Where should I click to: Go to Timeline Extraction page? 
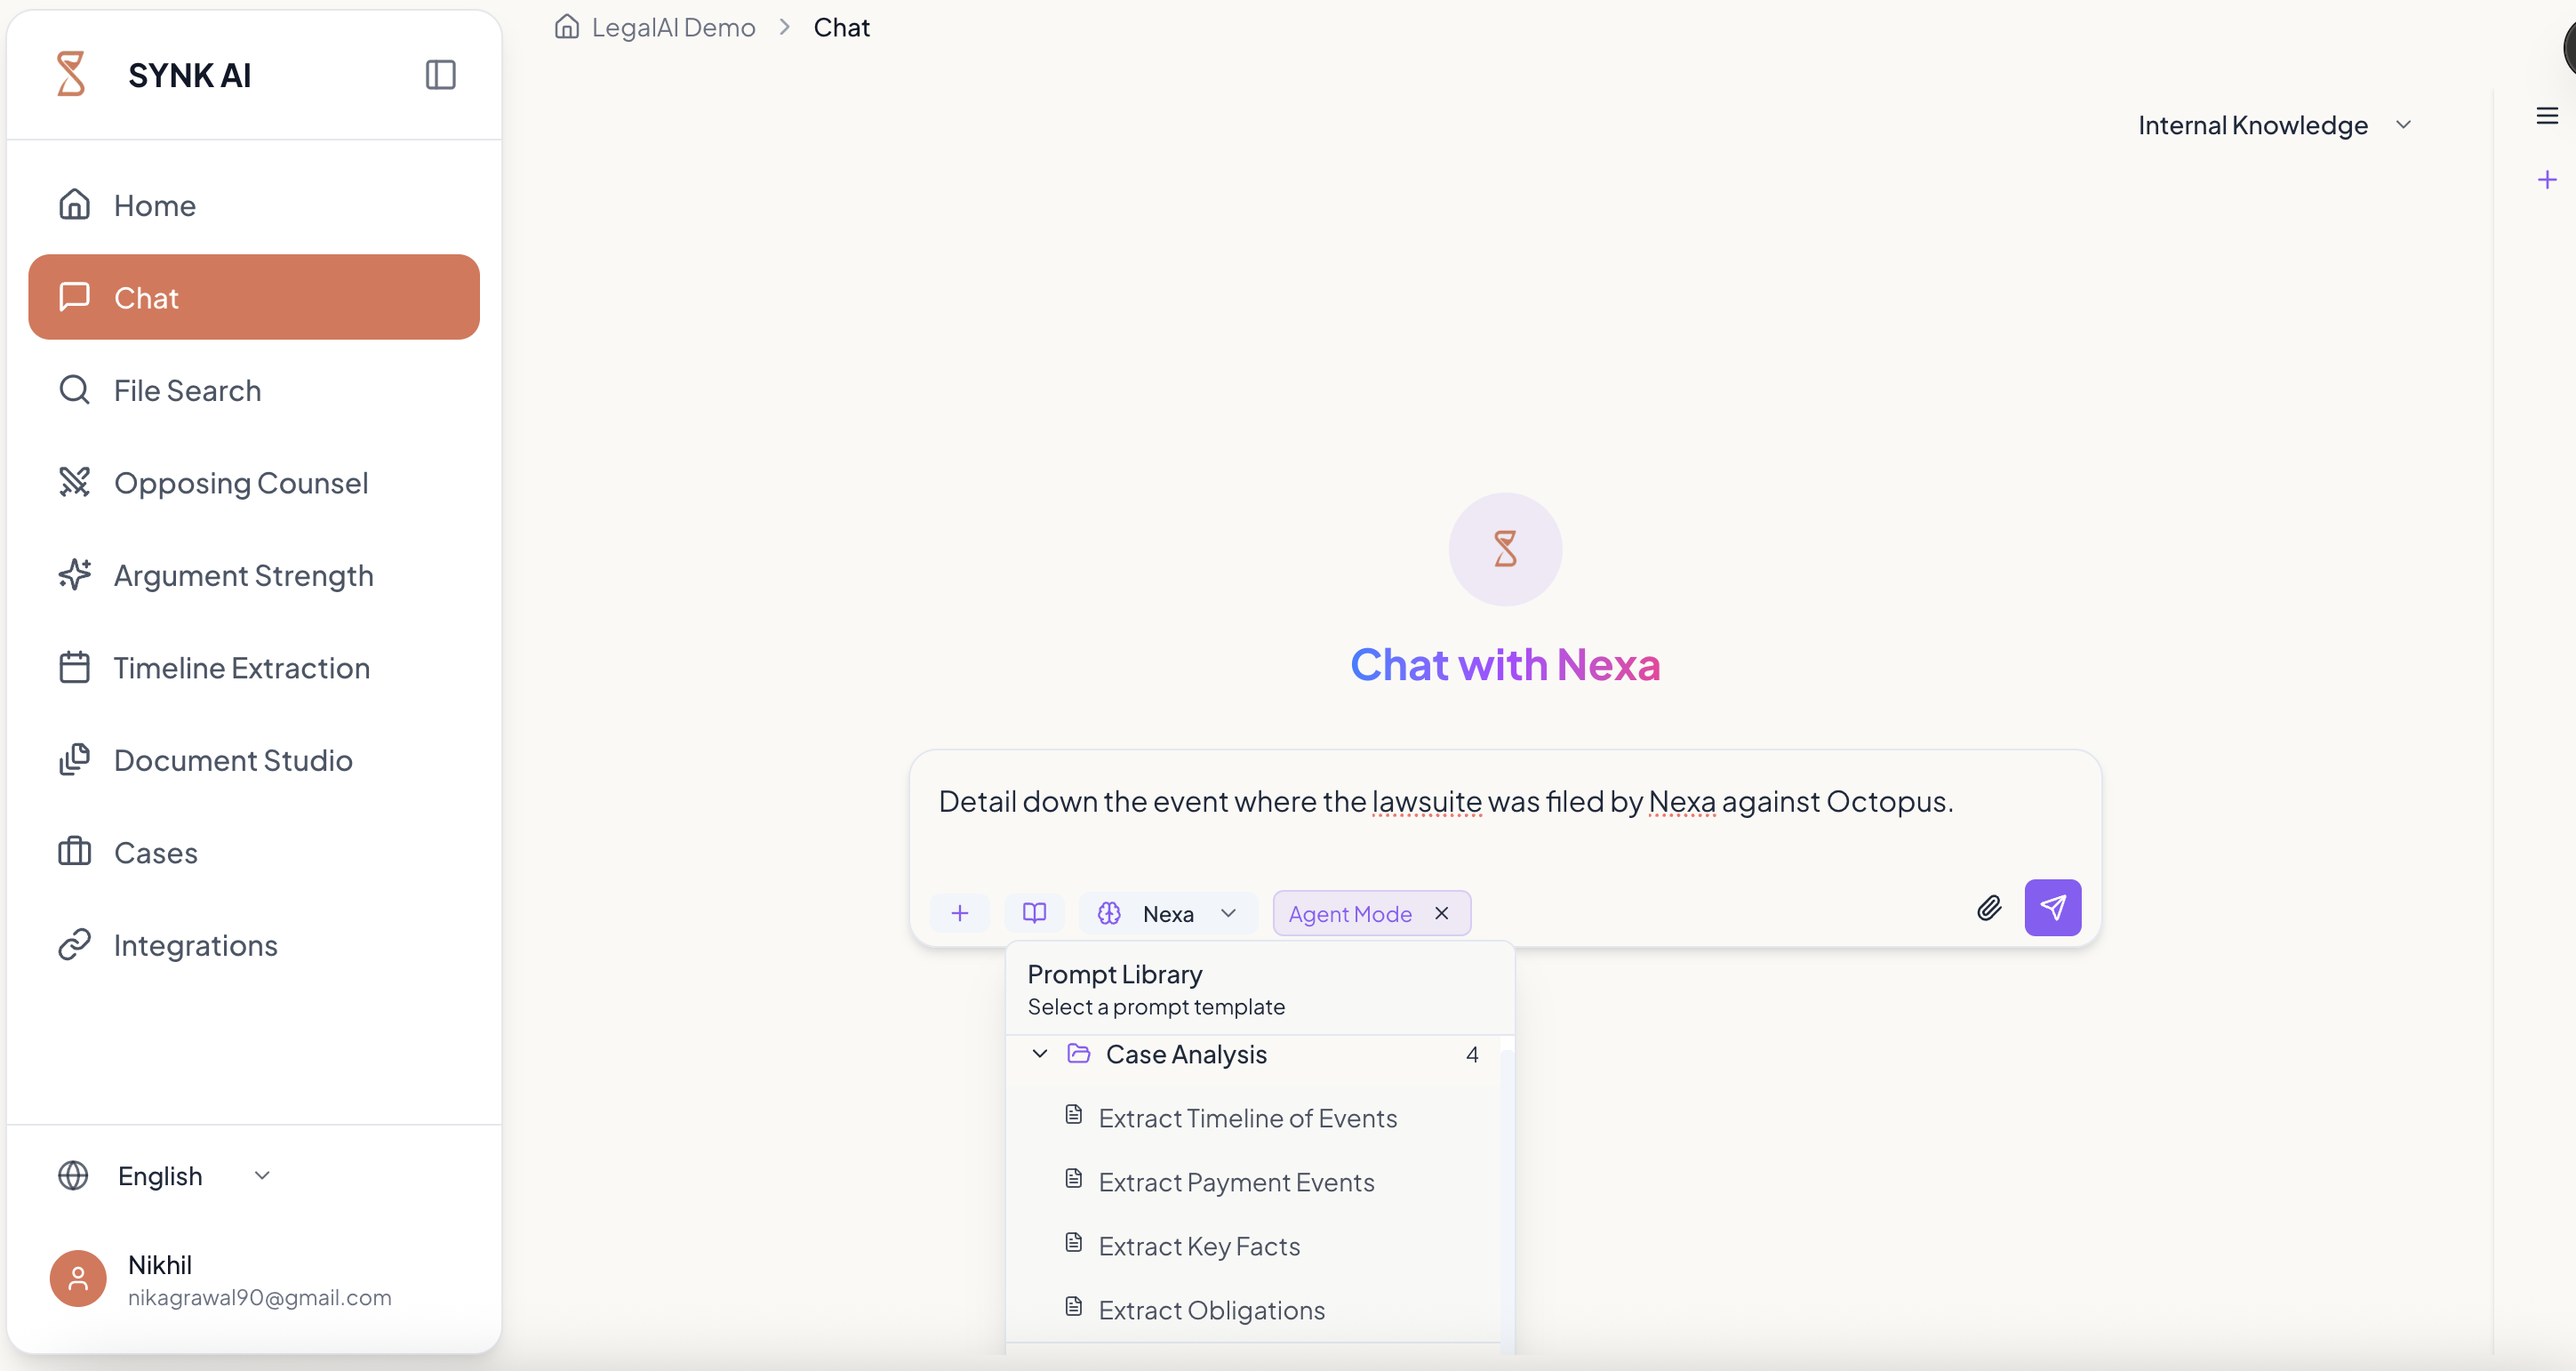[241, 668]
